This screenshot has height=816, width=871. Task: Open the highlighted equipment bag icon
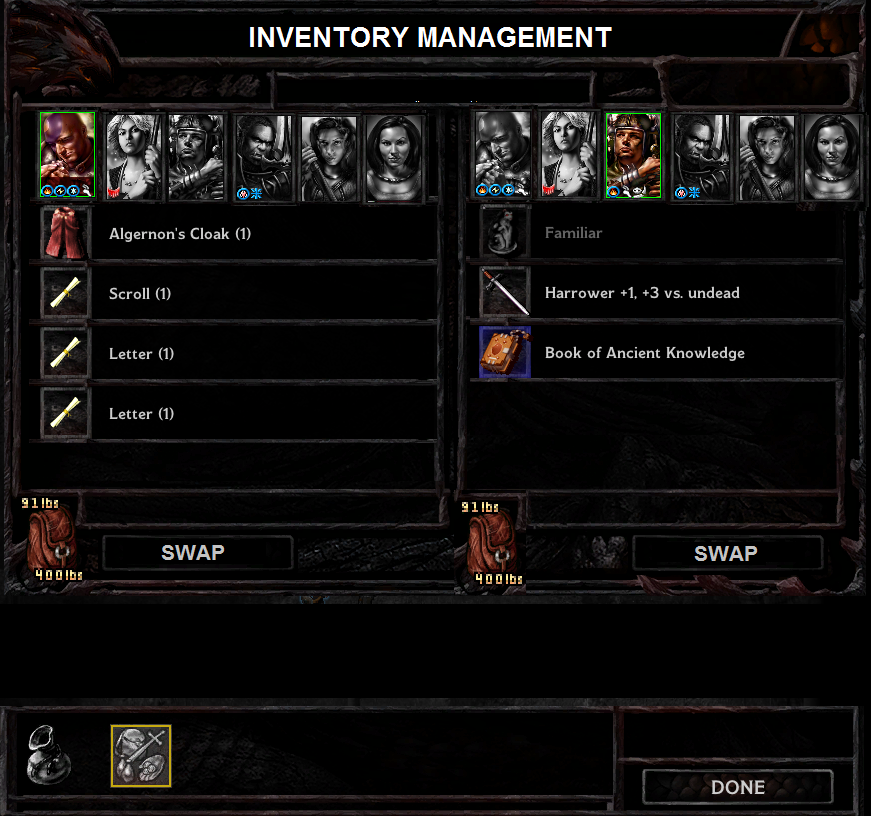click(x=141, y=755)
